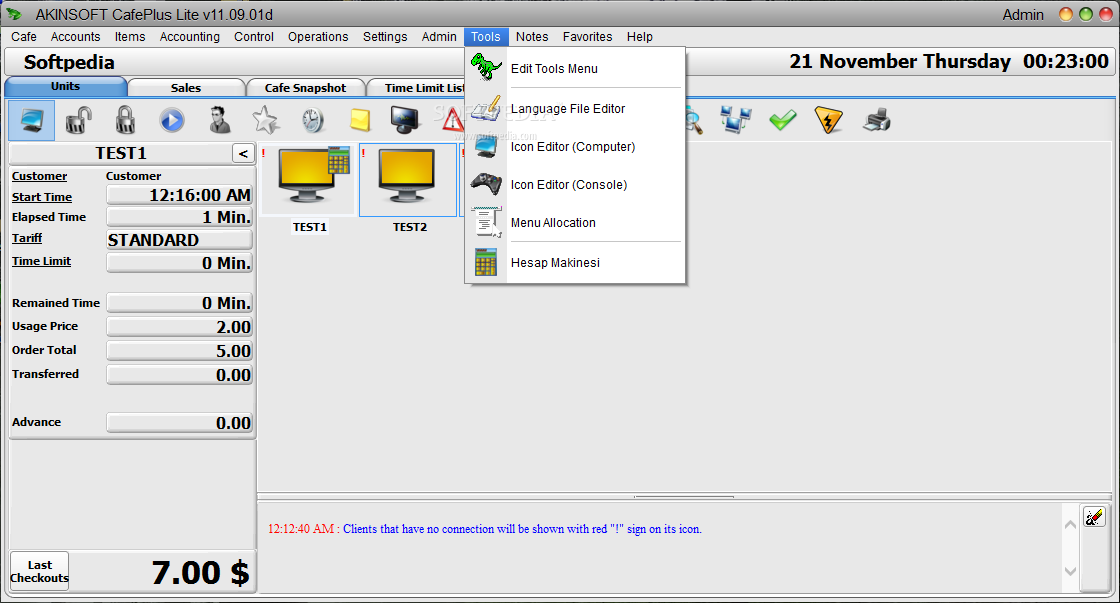This screenshot has width=1120, height=603.
Task: Close the Tools menu header
Action: 486,36
